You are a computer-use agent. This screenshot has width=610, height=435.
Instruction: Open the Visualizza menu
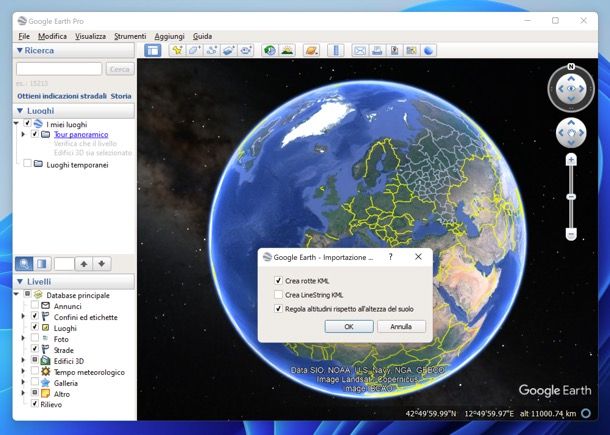pyautogui.click(x=90, y=36)
